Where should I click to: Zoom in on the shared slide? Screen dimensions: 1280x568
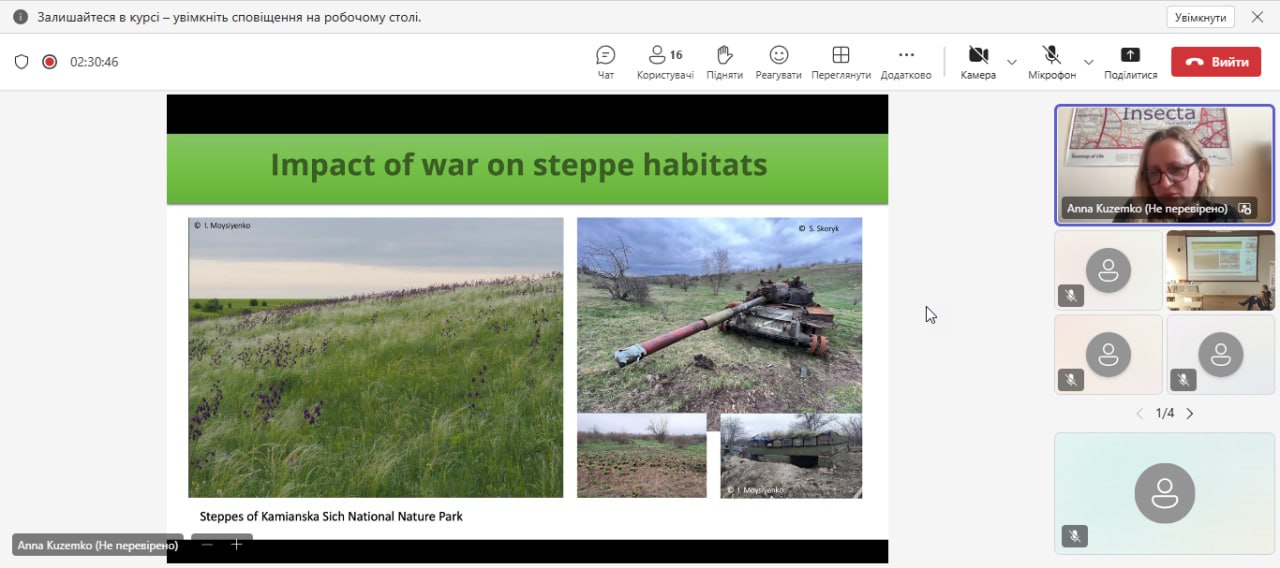237,545
